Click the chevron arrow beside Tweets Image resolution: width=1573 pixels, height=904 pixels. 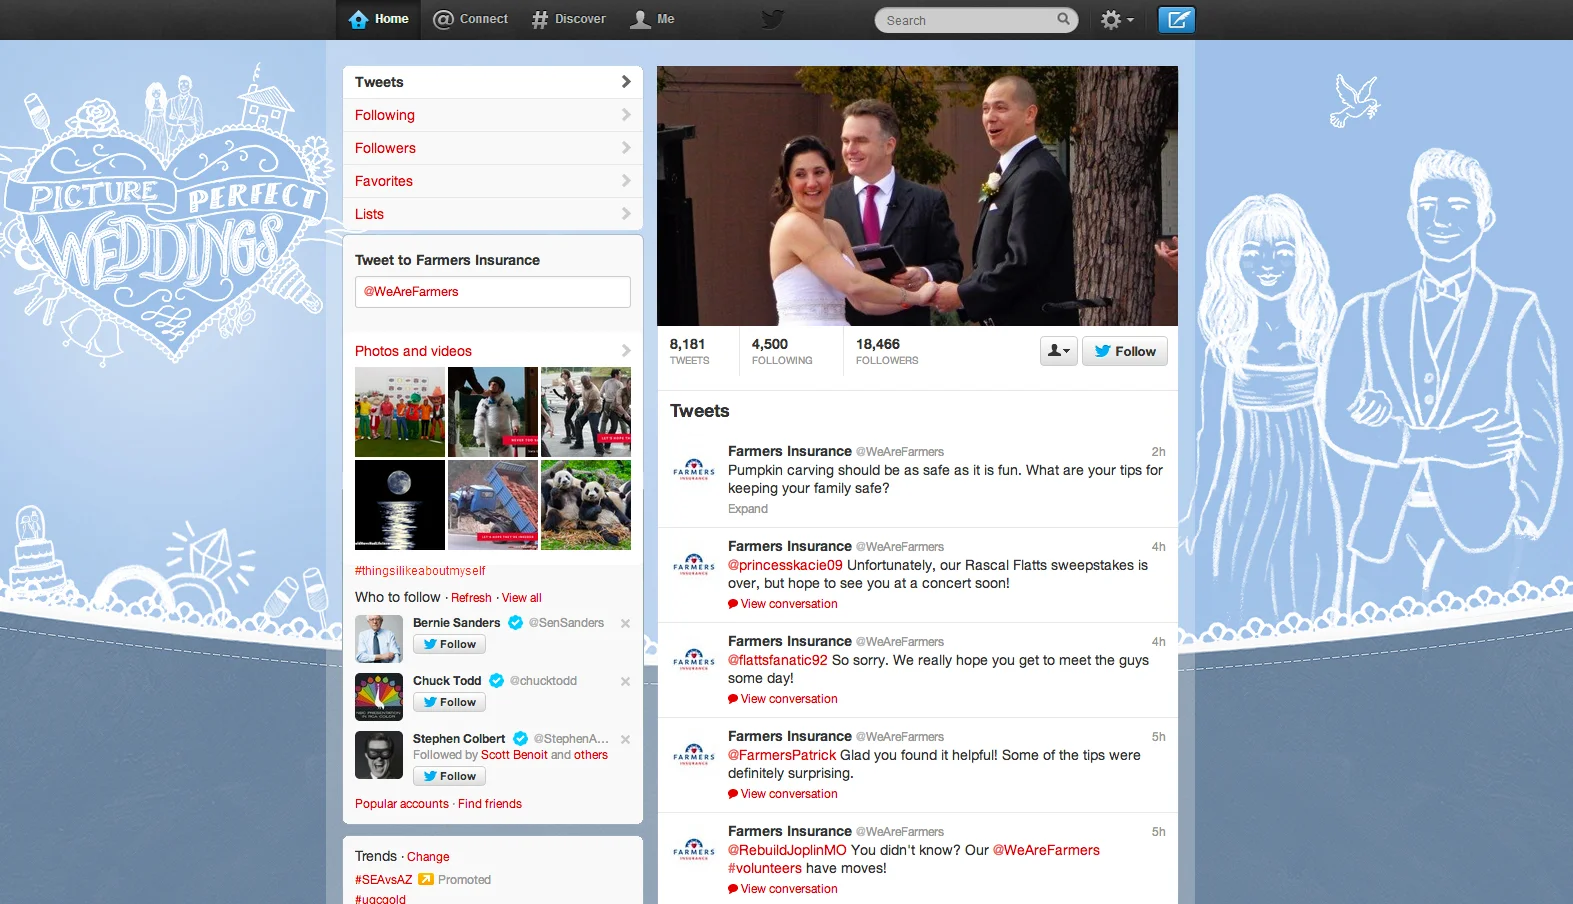tap(626, 82)
